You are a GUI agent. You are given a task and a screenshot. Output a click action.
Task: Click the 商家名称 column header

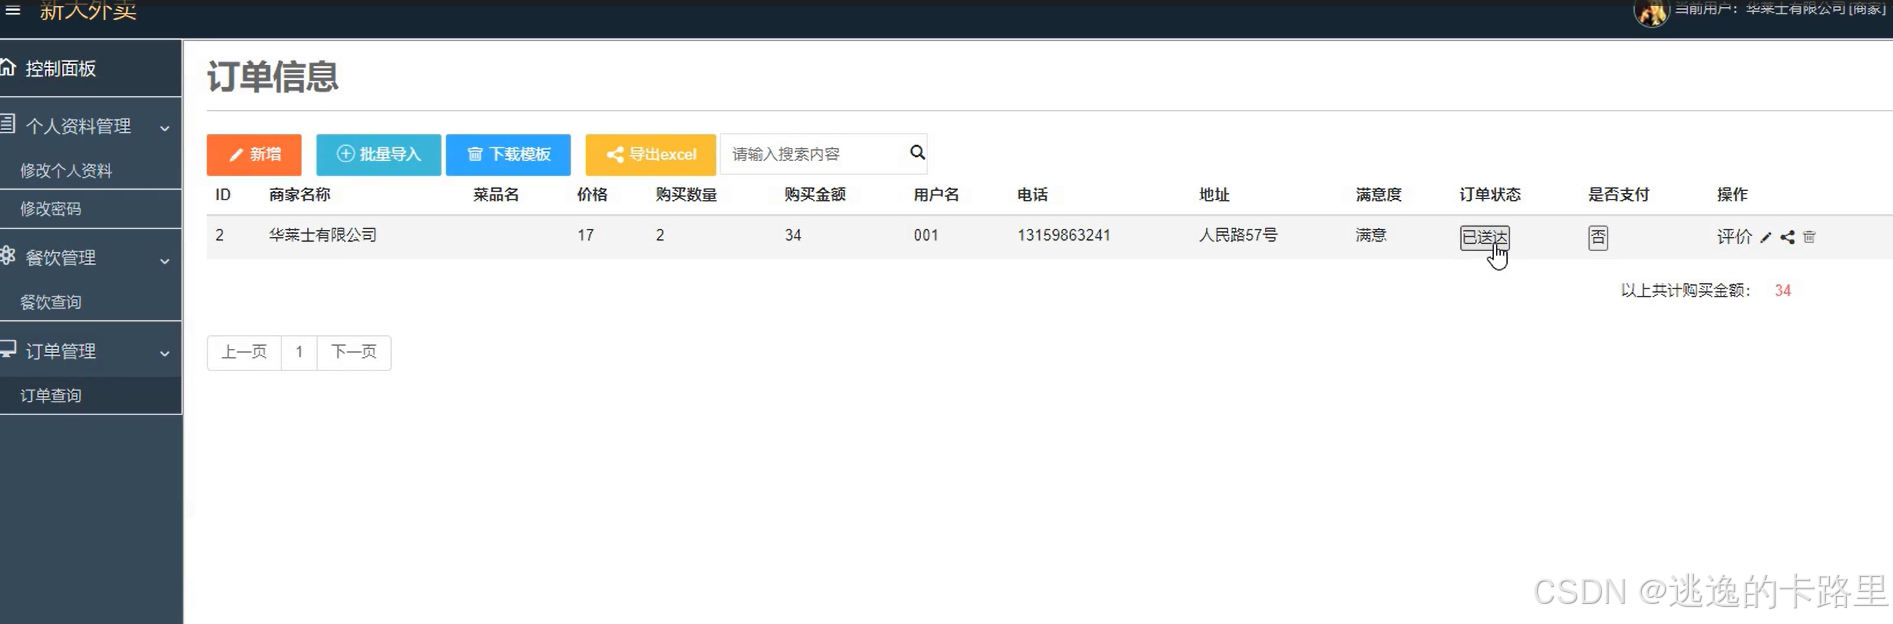coord(299,194)
